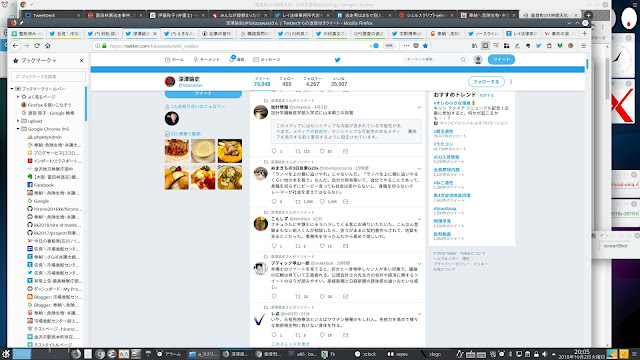Open the page actions three-dot menu in address bar
The width and height of the screenshot is (640, 360).
click(406, 46)
